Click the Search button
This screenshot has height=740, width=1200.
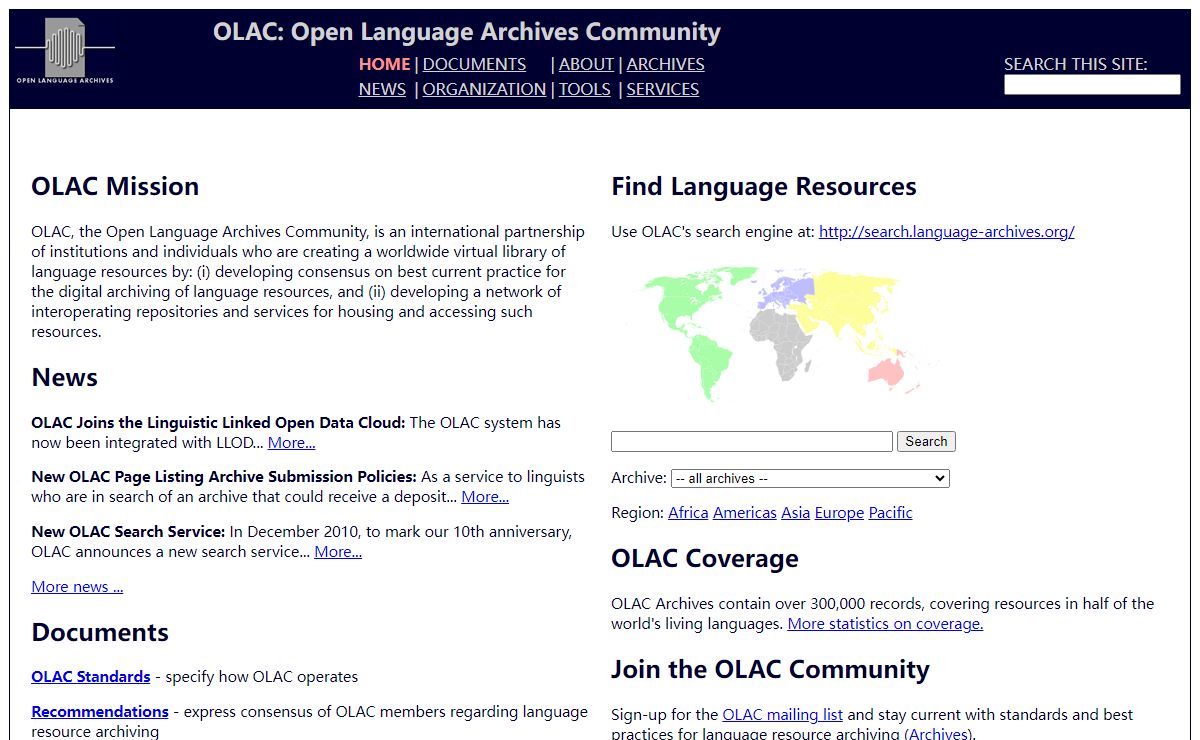tap(926, 441)
